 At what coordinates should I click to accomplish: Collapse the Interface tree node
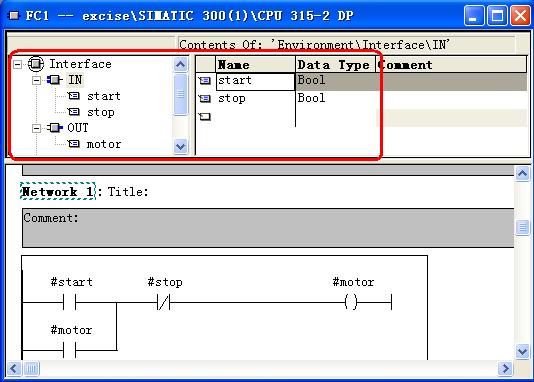click(x=18, y=64)
